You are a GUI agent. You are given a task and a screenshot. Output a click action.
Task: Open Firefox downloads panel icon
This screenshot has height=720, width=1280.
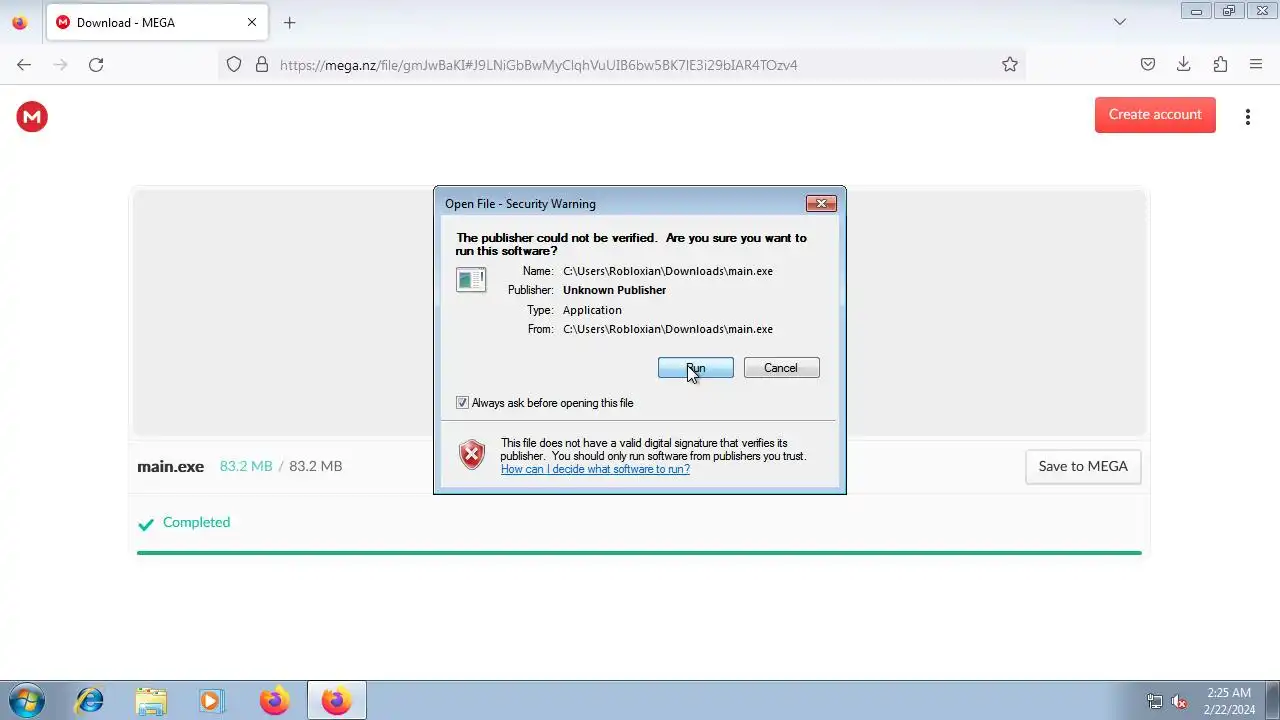point(1184,65)
